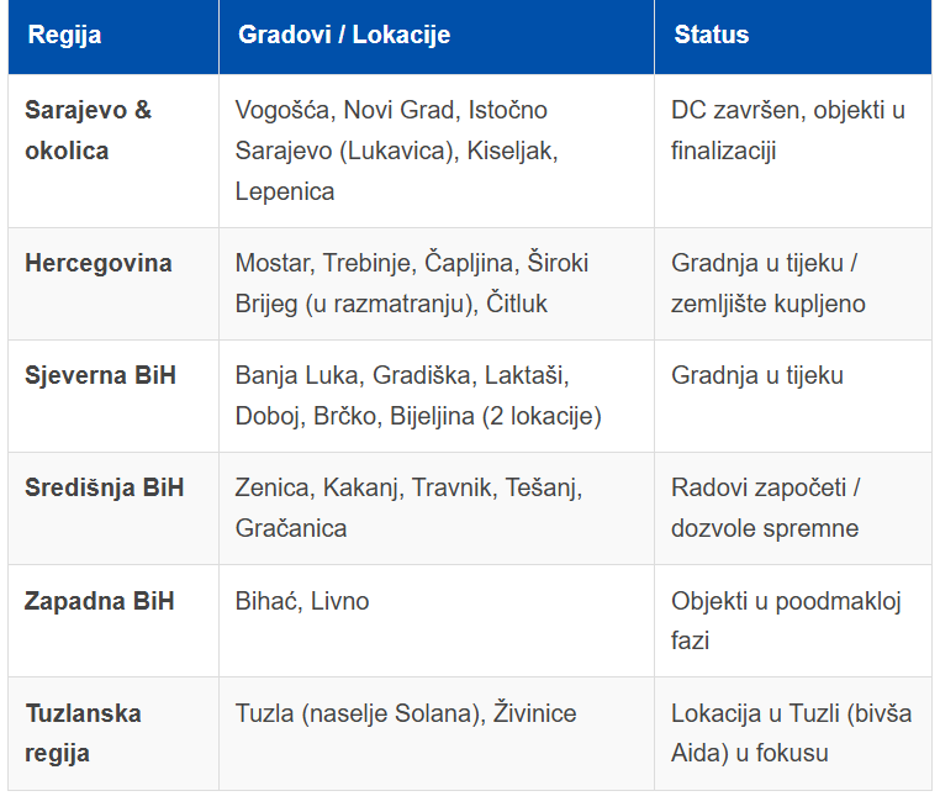This screenshot has width=940, height=812.
Task: Click the Bihać, Livno cell
Action: pos(302,601)
